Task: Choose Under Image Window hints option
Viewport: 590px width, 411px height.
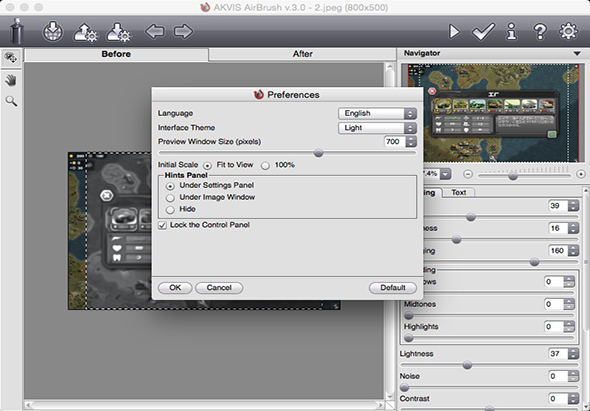Action: pos(170,198)
